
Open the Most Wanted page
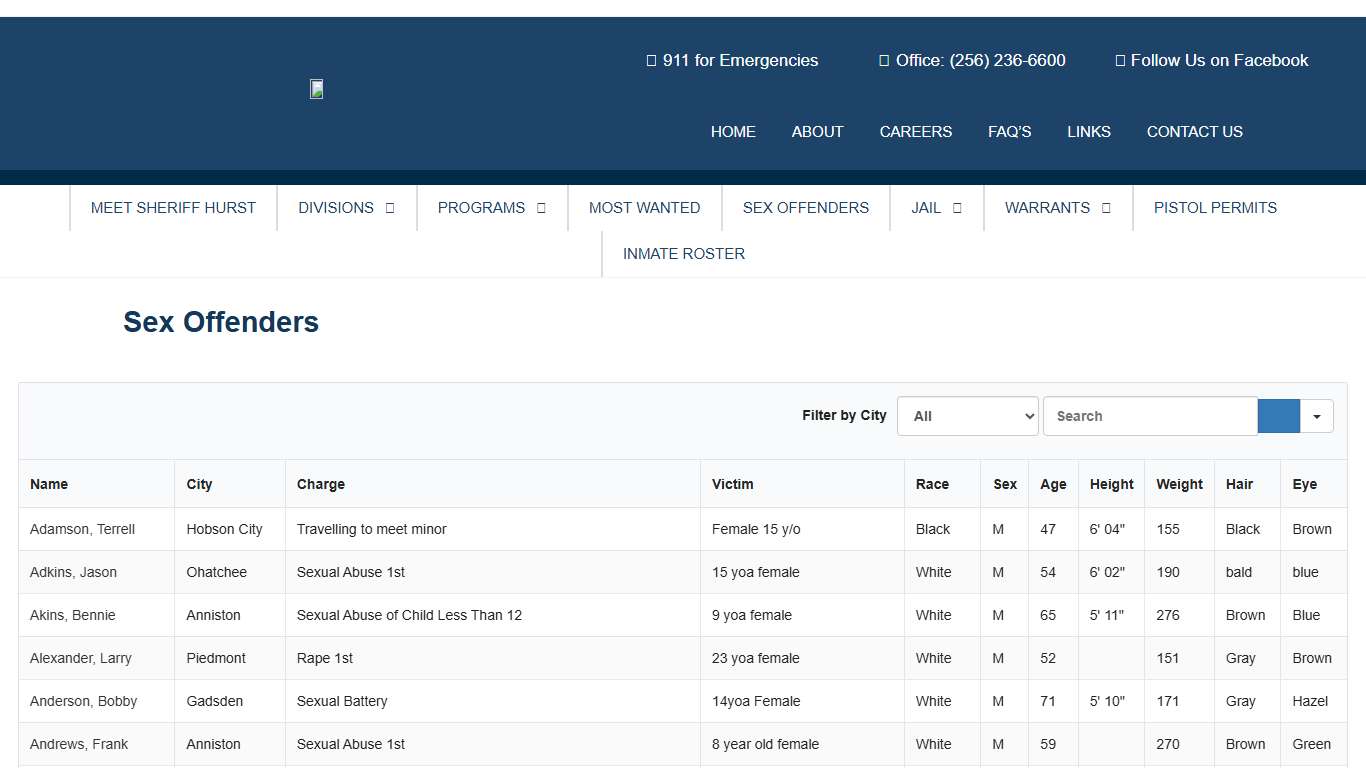point(644,208)
